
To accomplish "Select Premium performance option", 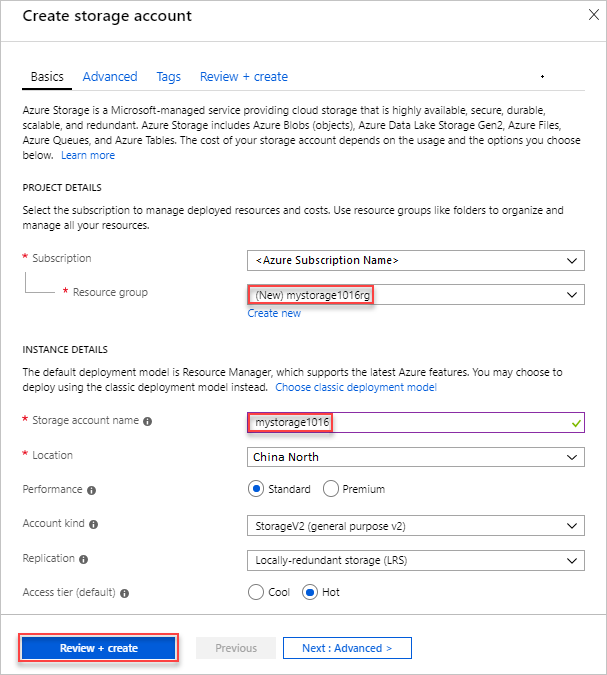I will 332,489.
